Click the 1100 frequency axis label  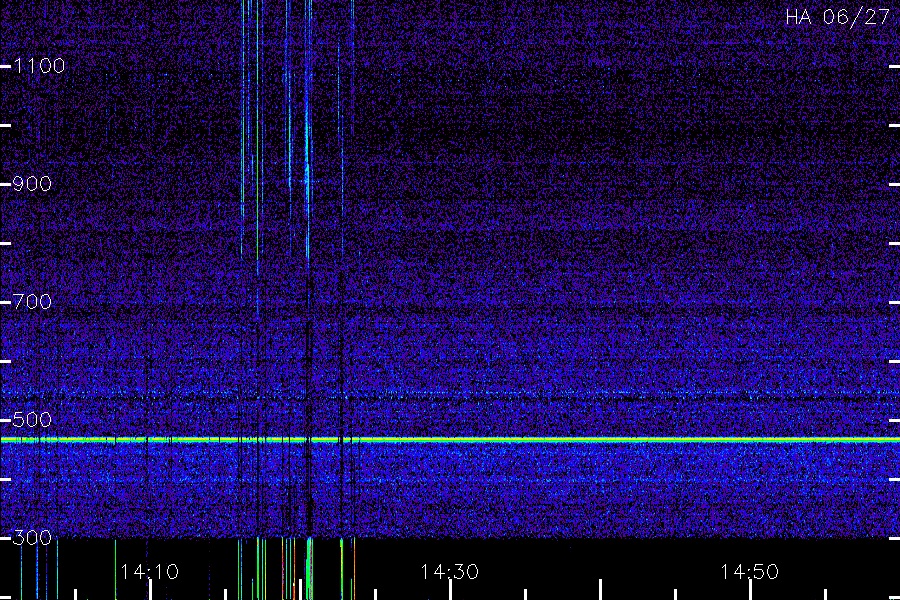coord(40,65)
